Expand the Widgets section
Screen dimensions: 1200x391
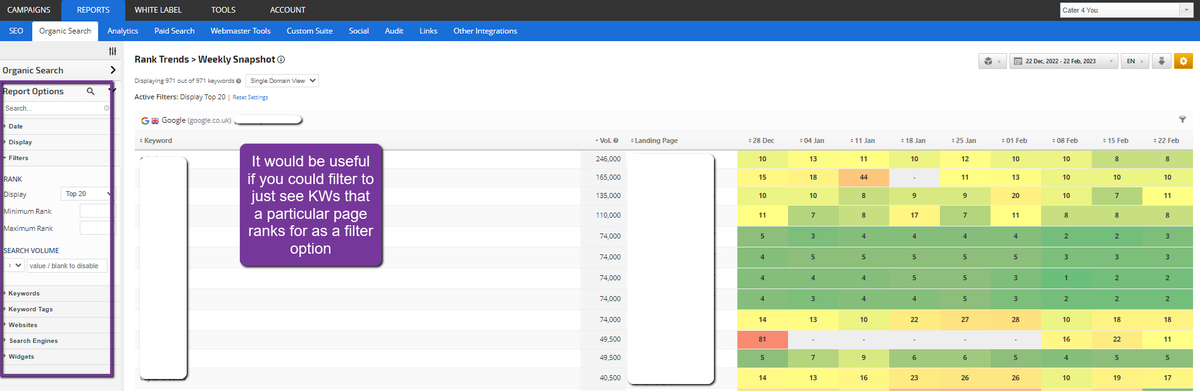point(21,356)
